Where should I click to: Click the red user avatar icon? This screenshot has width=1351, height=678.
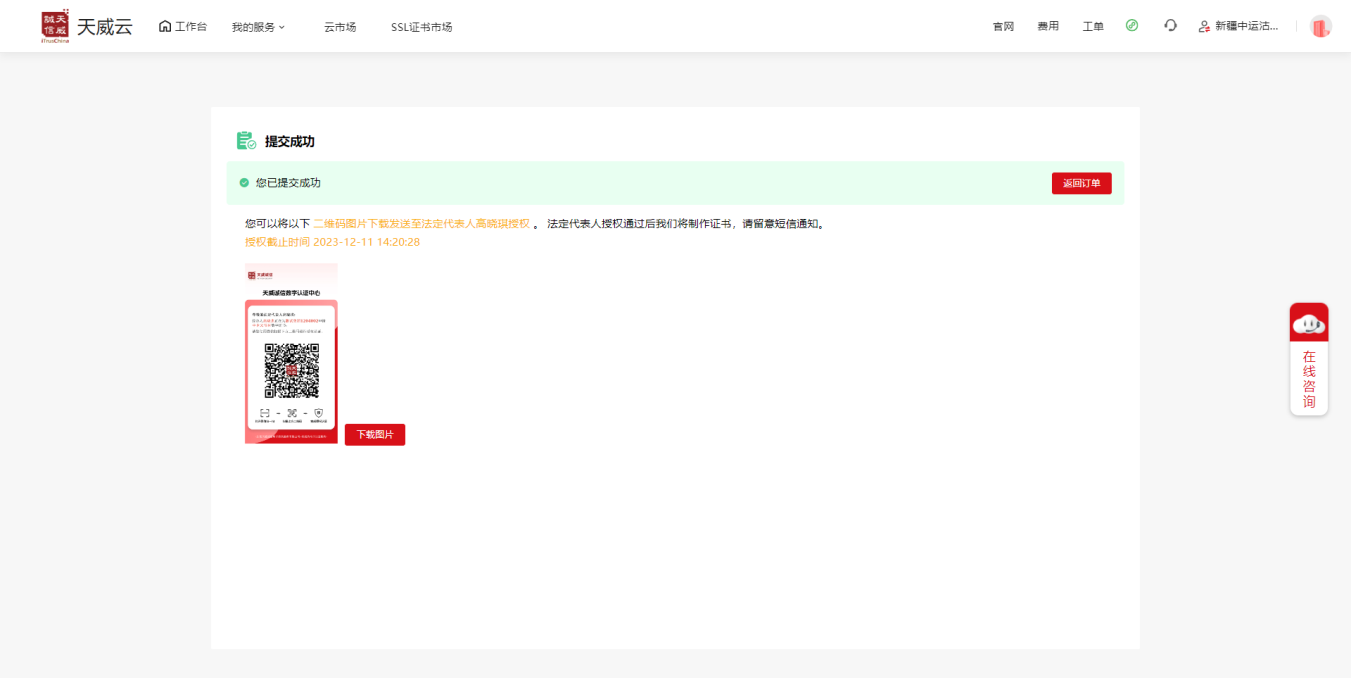1321,27
